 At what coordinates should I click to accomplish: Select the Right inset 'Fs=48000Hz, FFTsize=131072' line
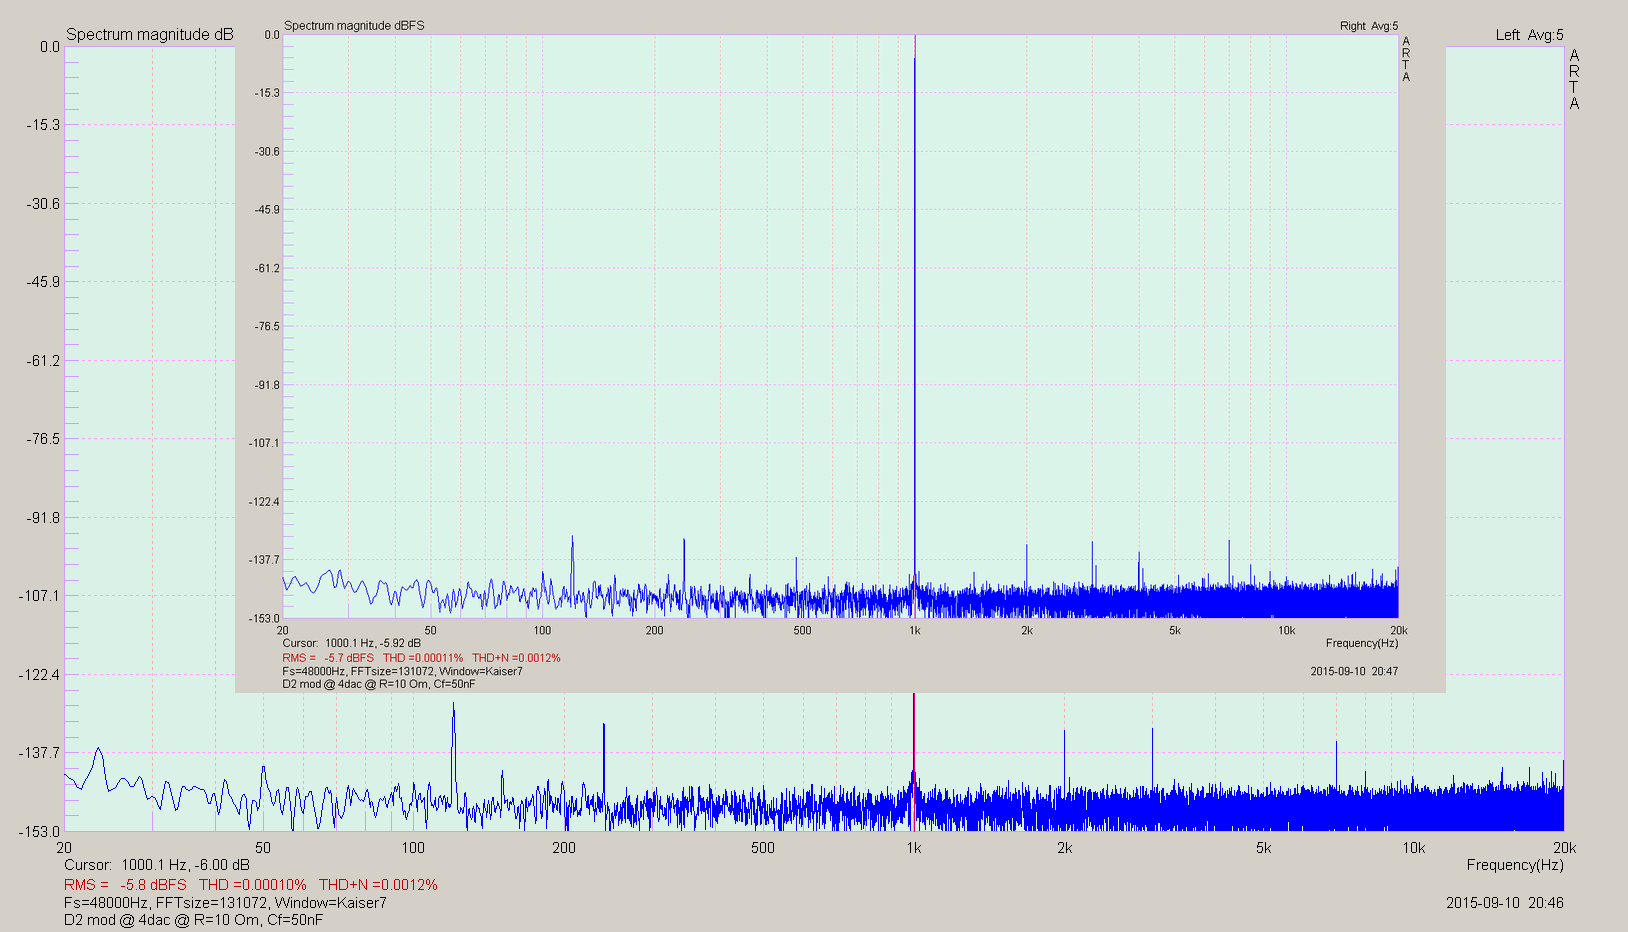tap(402, 671)
